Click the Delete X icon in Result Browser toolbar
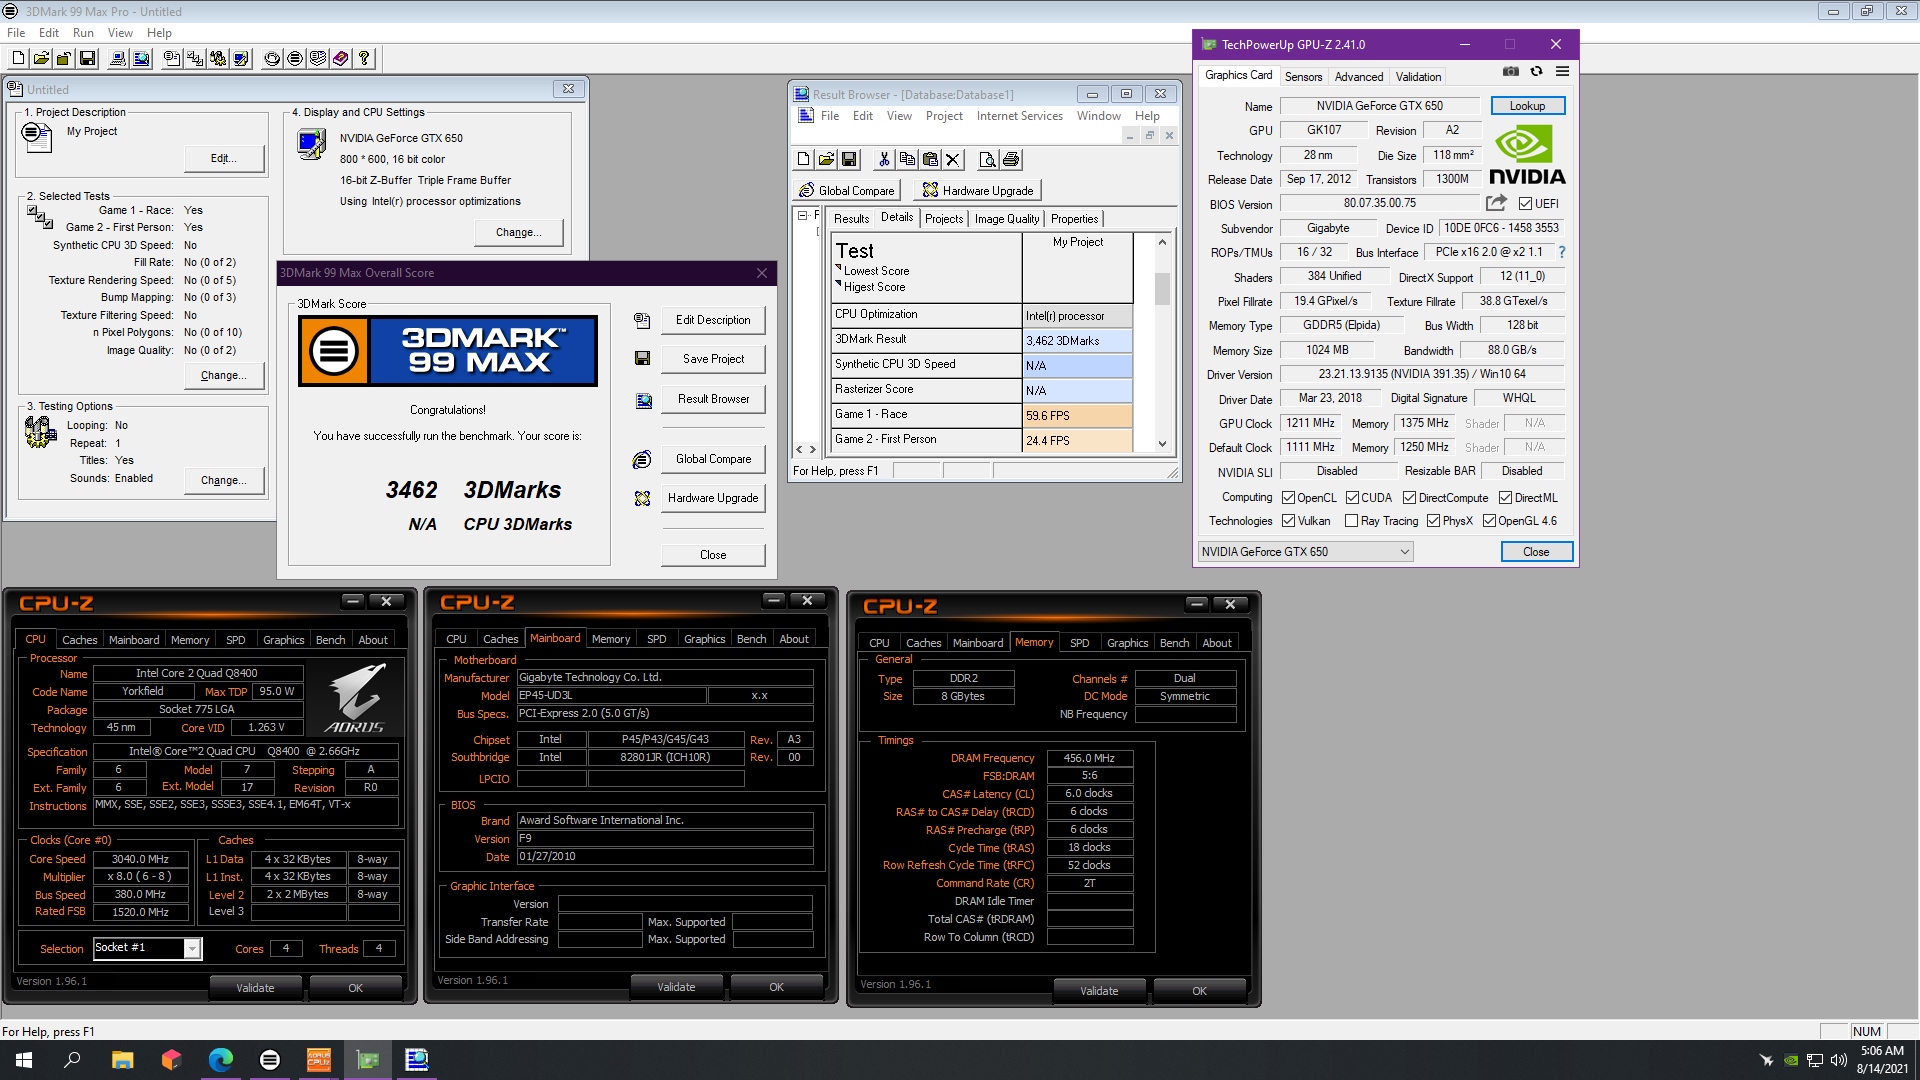Viewport: 1920px width, 1080px height. pos(953,159)
